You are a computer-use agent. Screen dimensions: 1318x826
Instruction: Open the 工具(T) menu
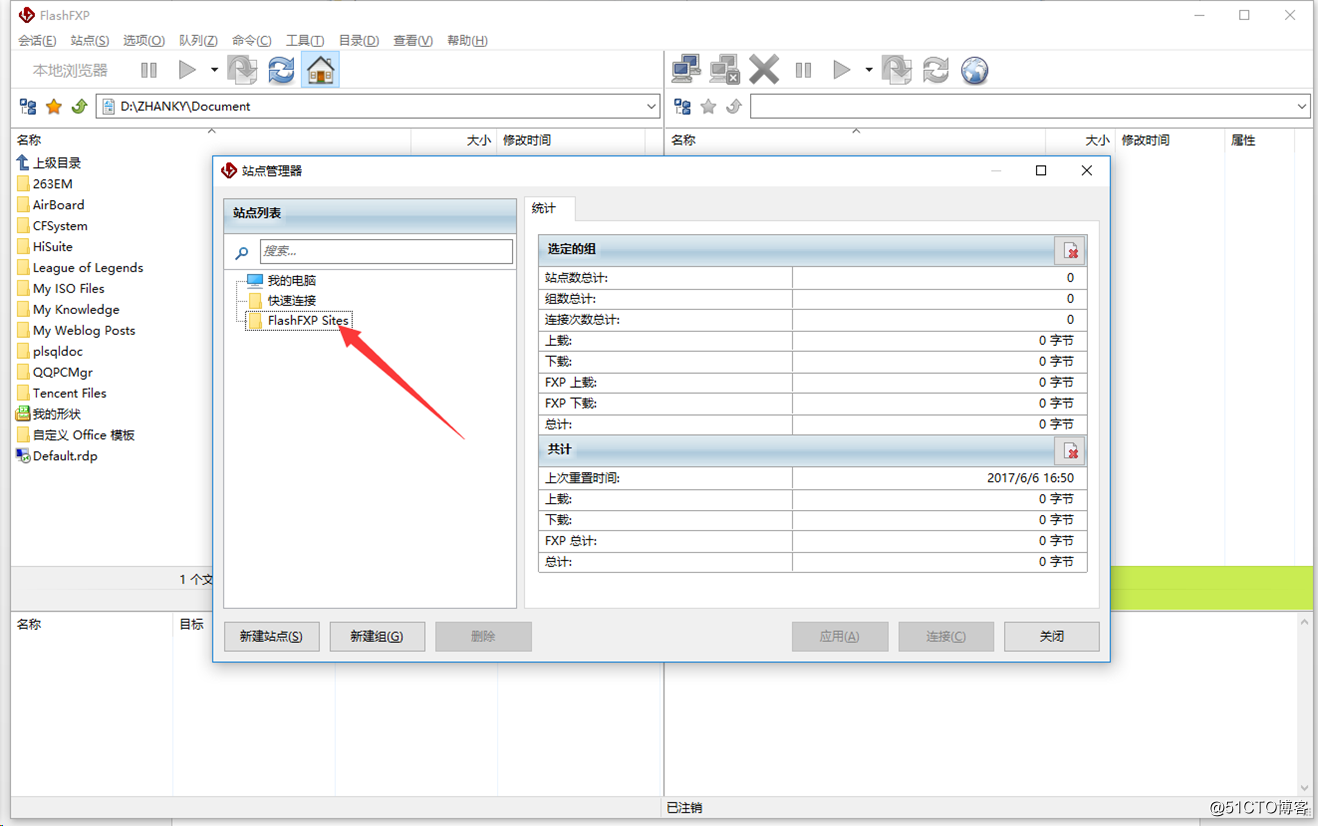[x=305, y=41]
